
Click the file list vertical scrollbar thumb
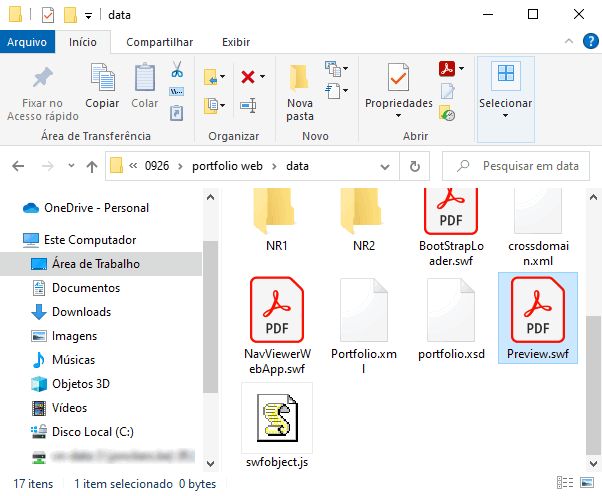click(x=593, y=385)
